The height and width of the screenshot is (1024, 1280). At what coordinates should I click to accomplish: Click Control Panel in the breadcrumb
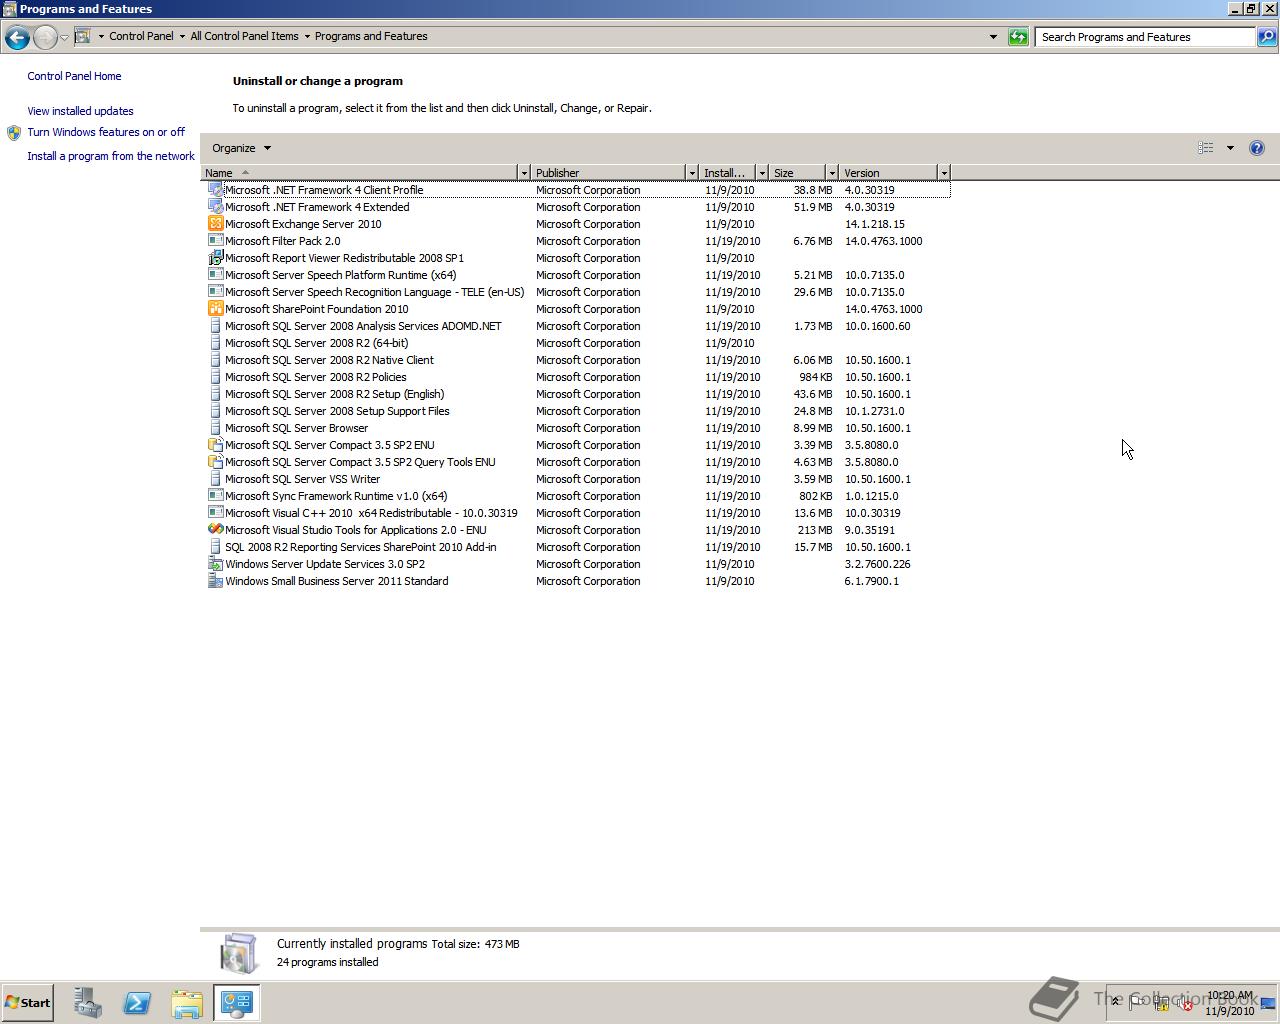click(x=141, y=36)
